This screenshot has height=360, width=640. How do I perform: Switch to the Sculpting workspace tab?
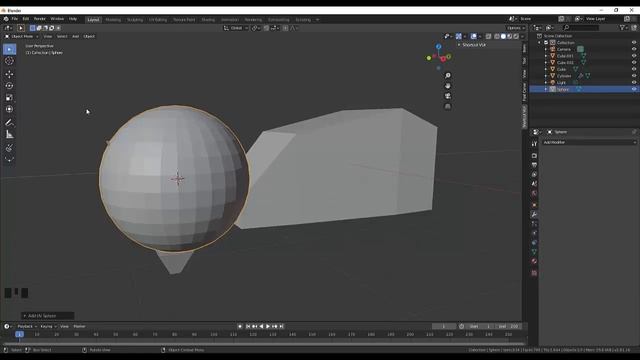[x=135, y=20]
